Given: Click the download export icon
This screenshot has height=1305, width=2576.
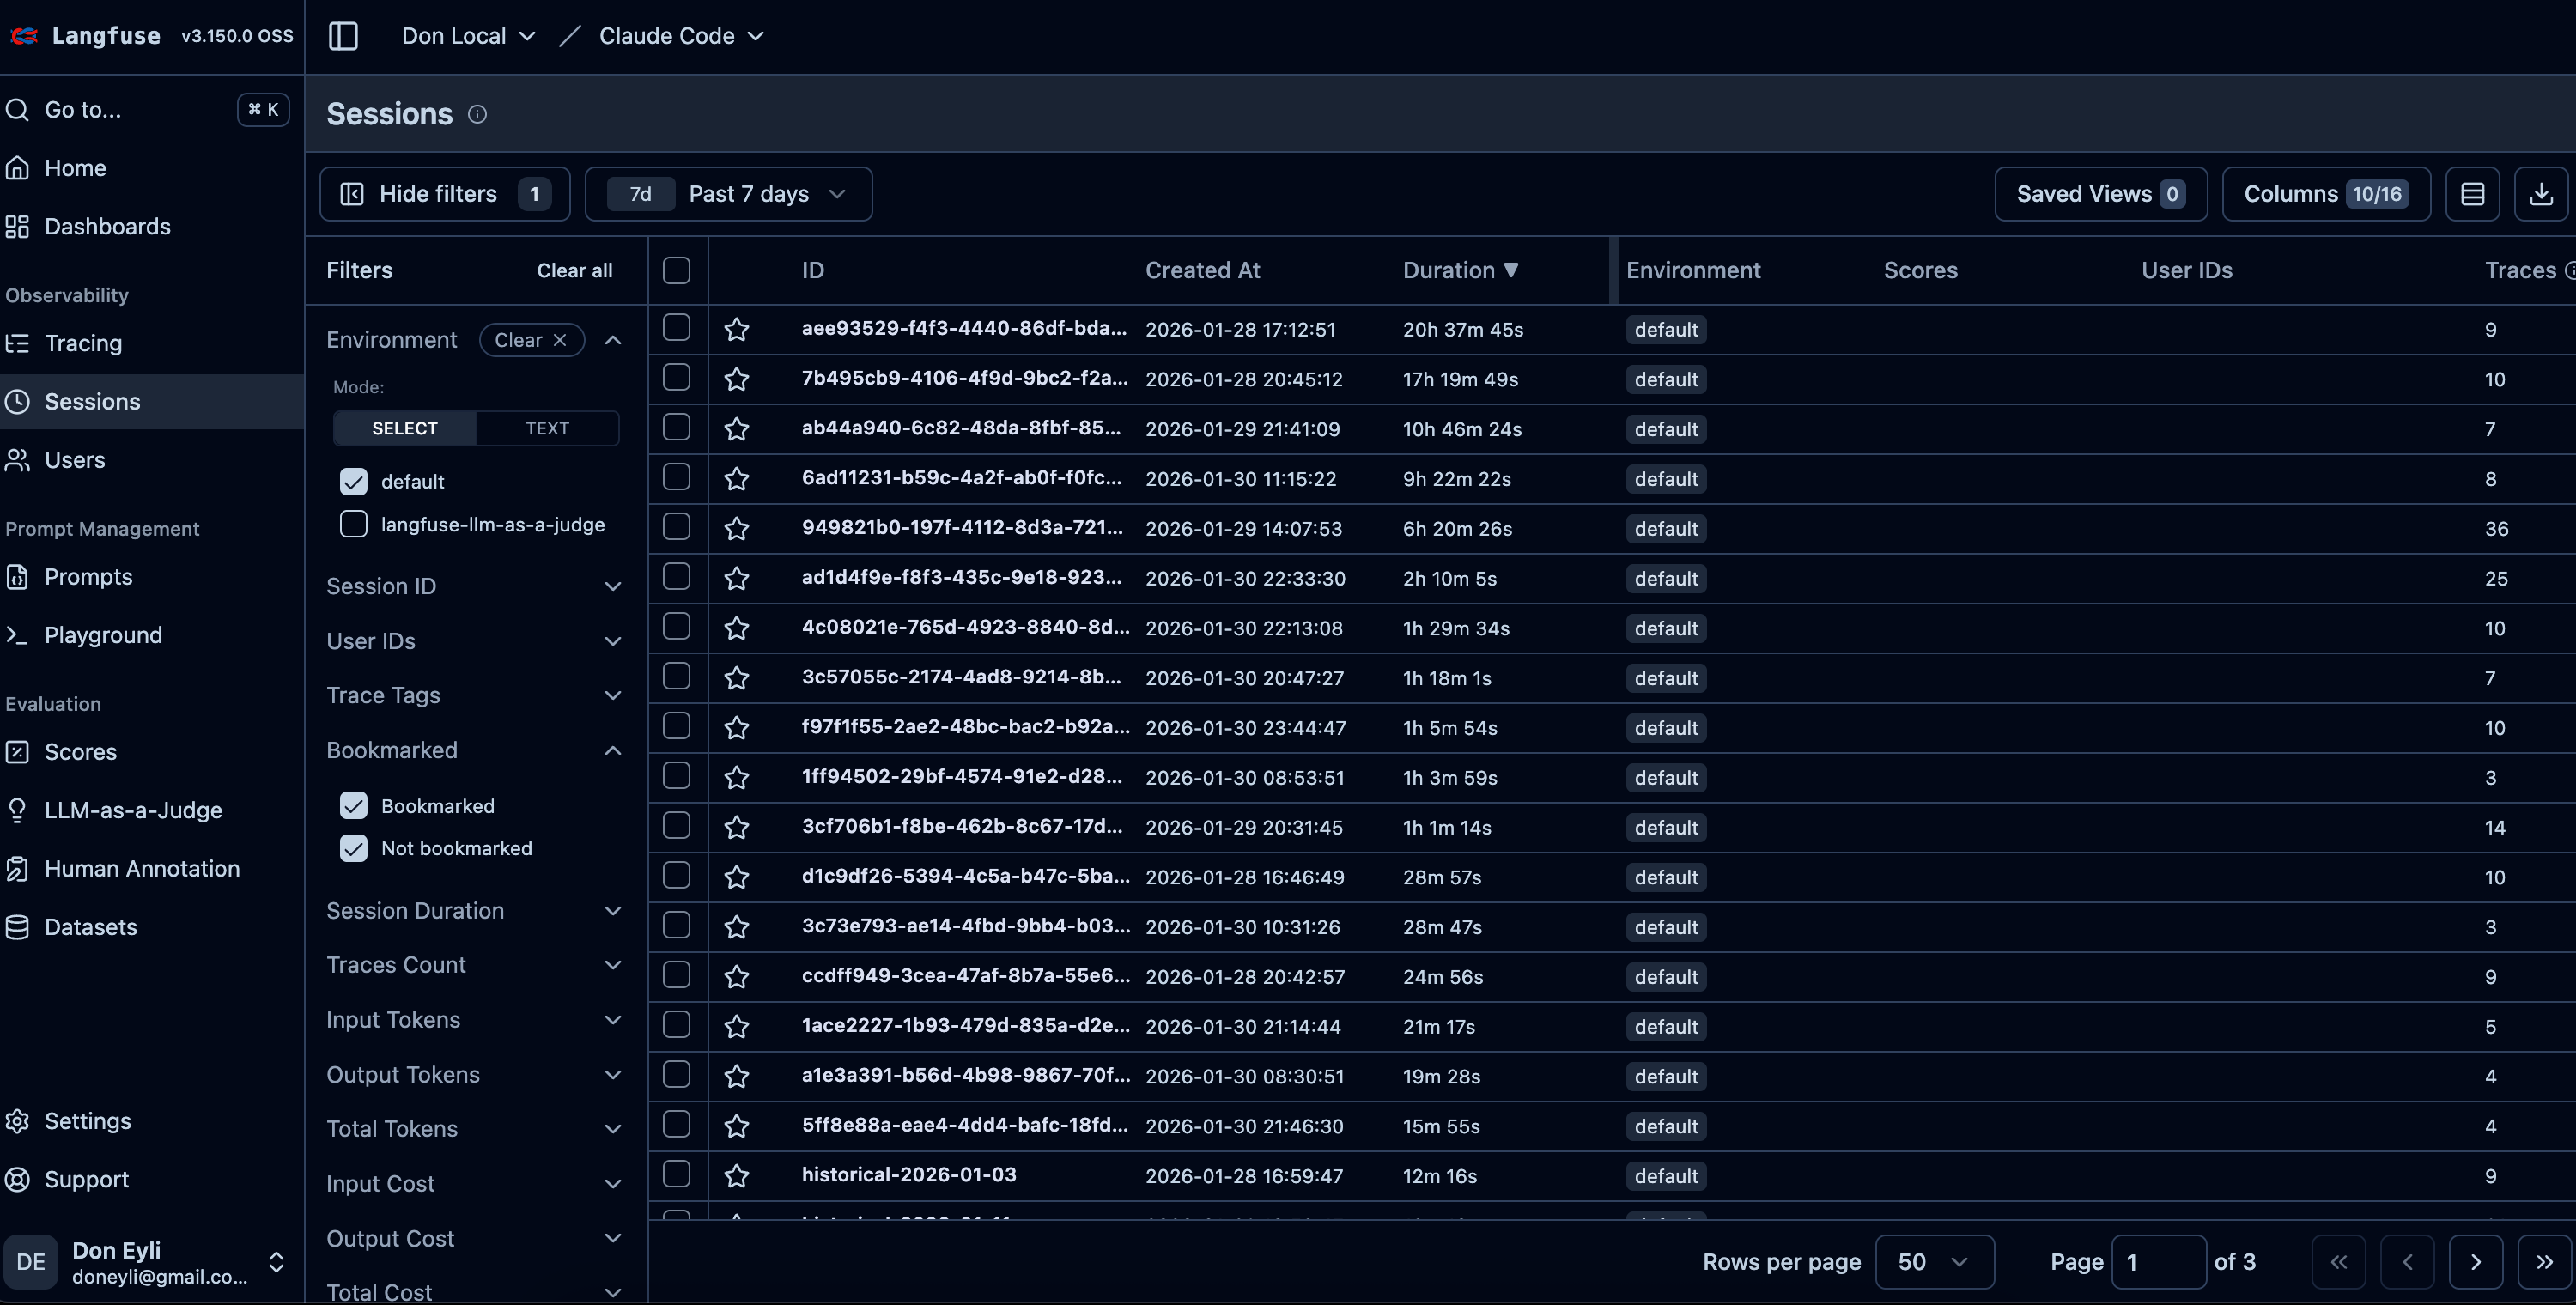Looking at the screenshot, I should 2540,194.
